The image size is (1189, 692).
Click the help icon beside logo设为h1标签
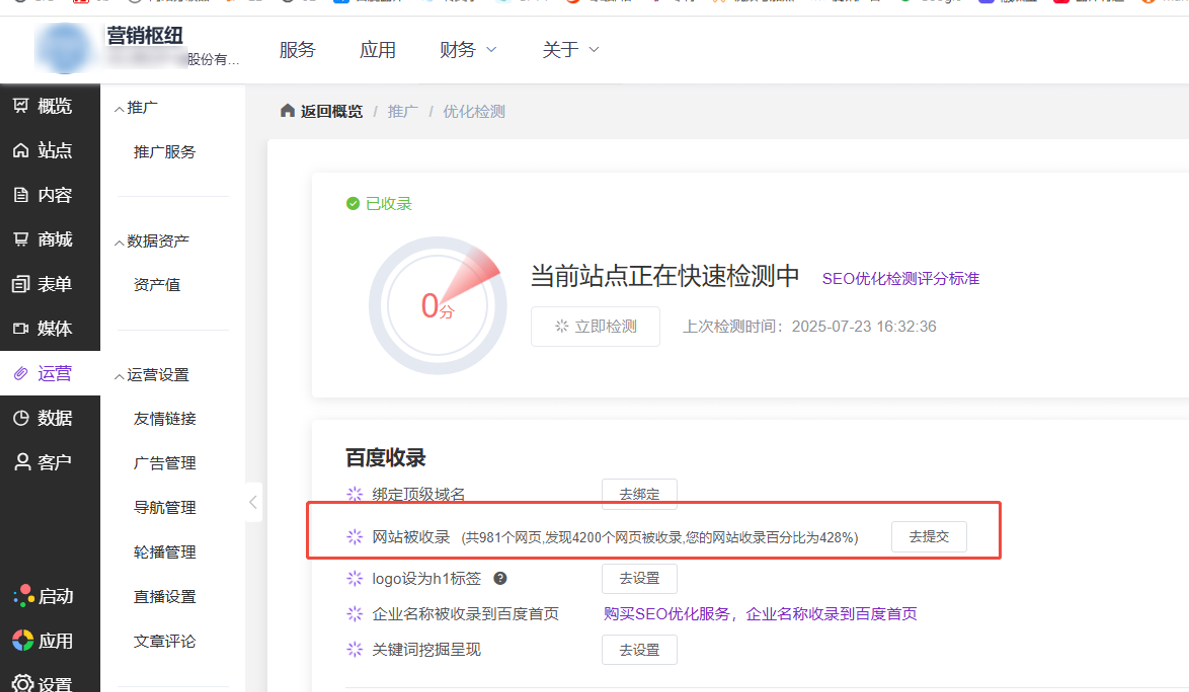(x=500, y=578)
